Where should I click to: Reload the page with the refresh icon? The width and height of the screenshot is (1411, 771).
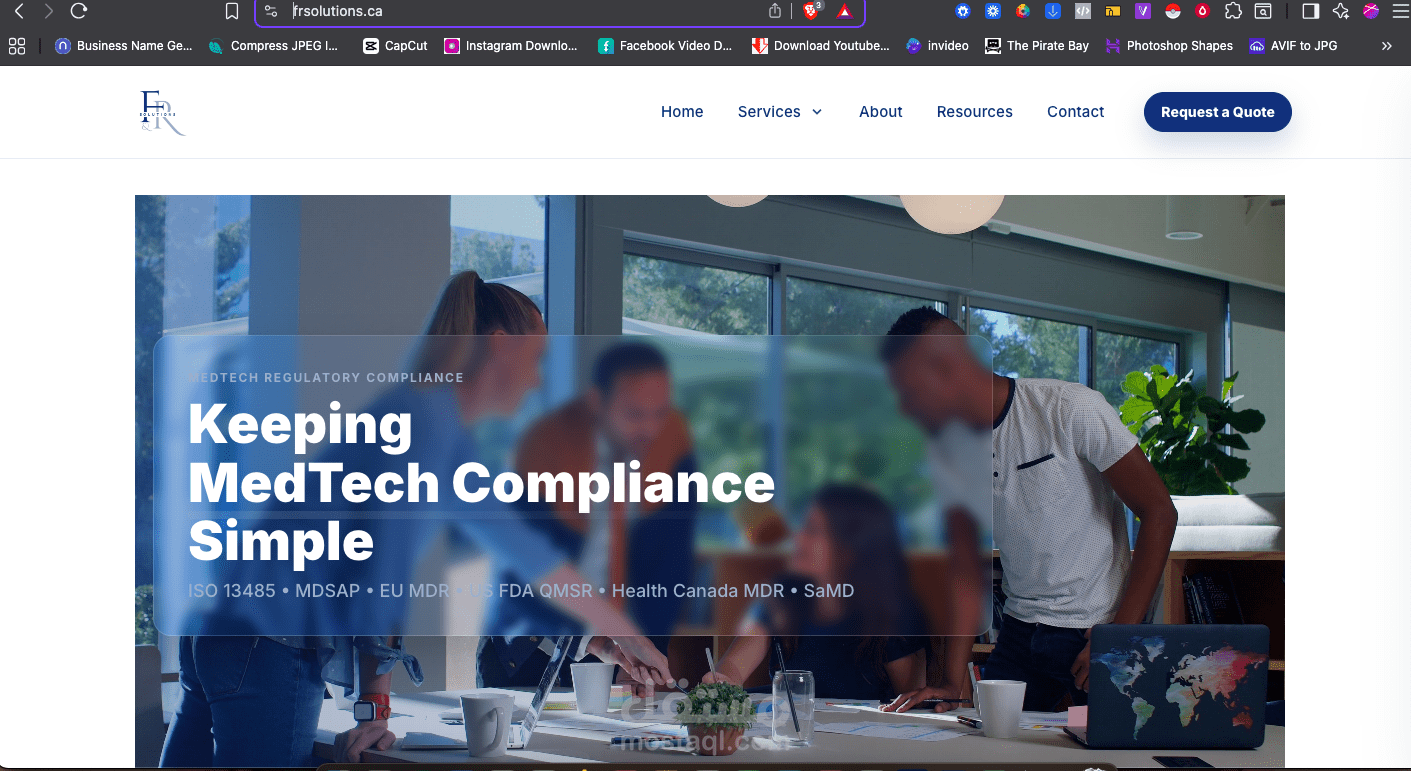tap(79, 11)
